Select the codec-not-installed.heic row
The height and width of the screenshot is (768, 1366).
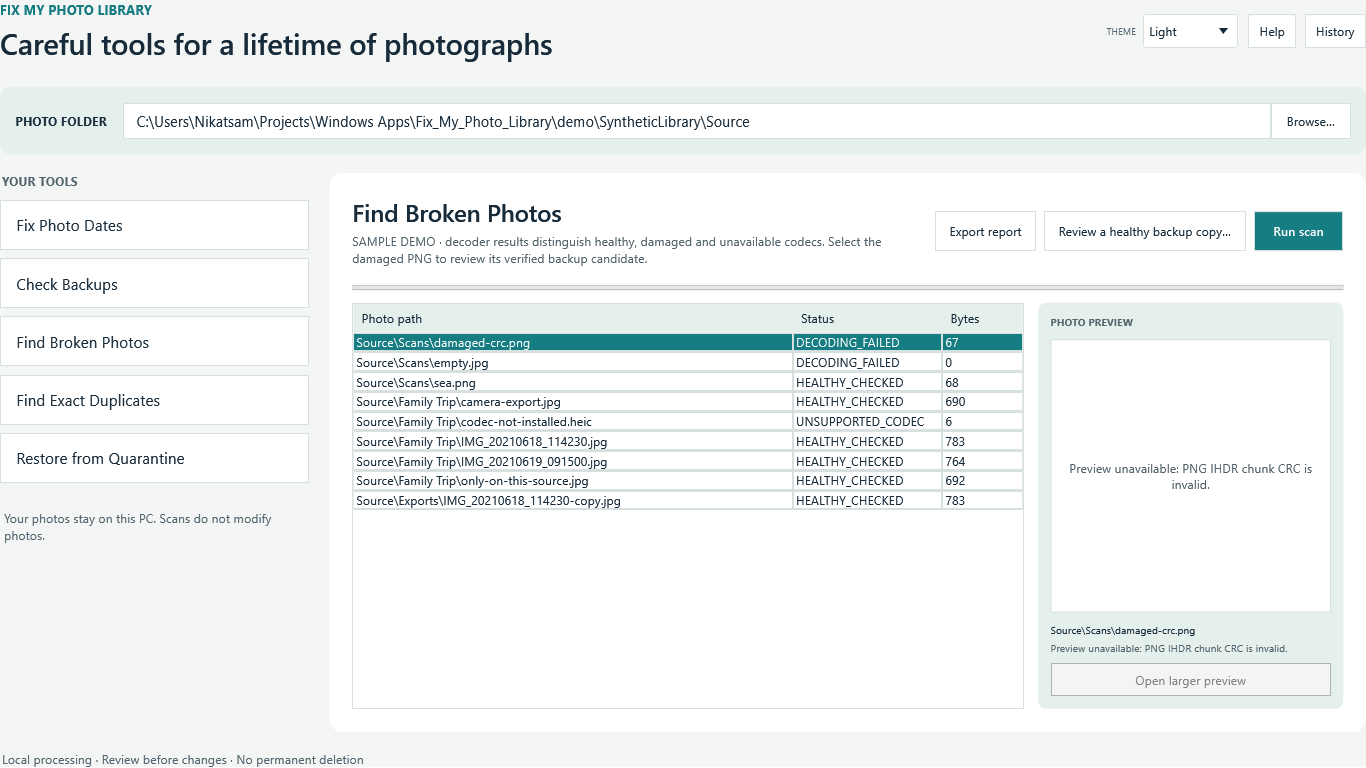coord(688,422)
